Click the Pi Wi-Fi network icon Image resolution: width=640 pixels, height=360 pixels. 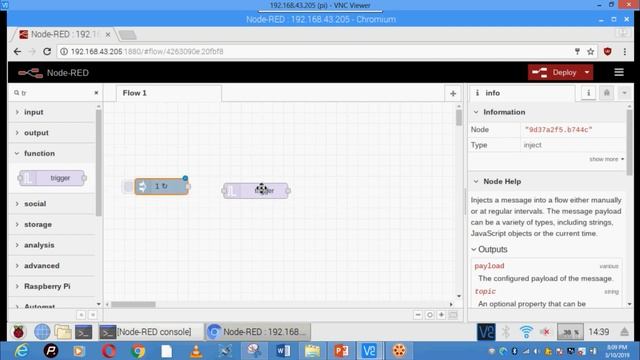[x=526, y=332]
